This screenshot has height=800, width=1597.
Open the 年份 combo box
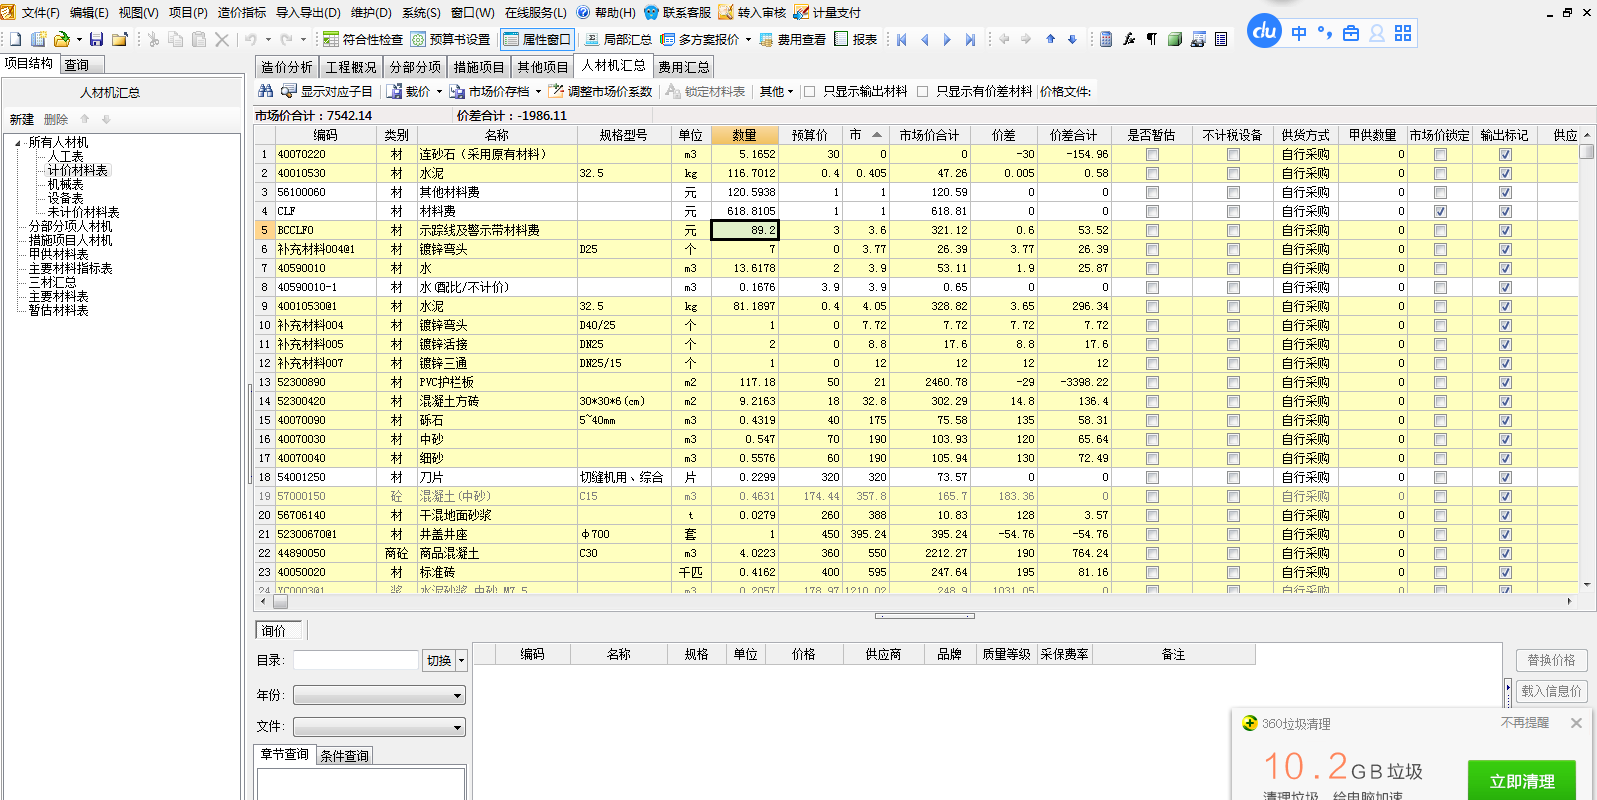tap(379, 695)
